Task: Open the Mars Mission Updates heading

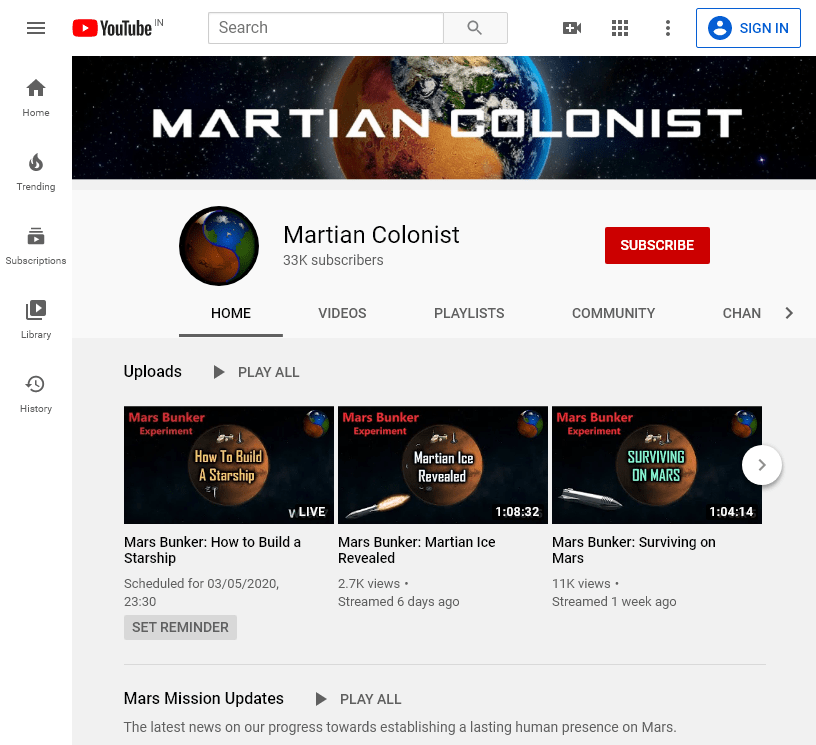Action: tap(203, 698)
